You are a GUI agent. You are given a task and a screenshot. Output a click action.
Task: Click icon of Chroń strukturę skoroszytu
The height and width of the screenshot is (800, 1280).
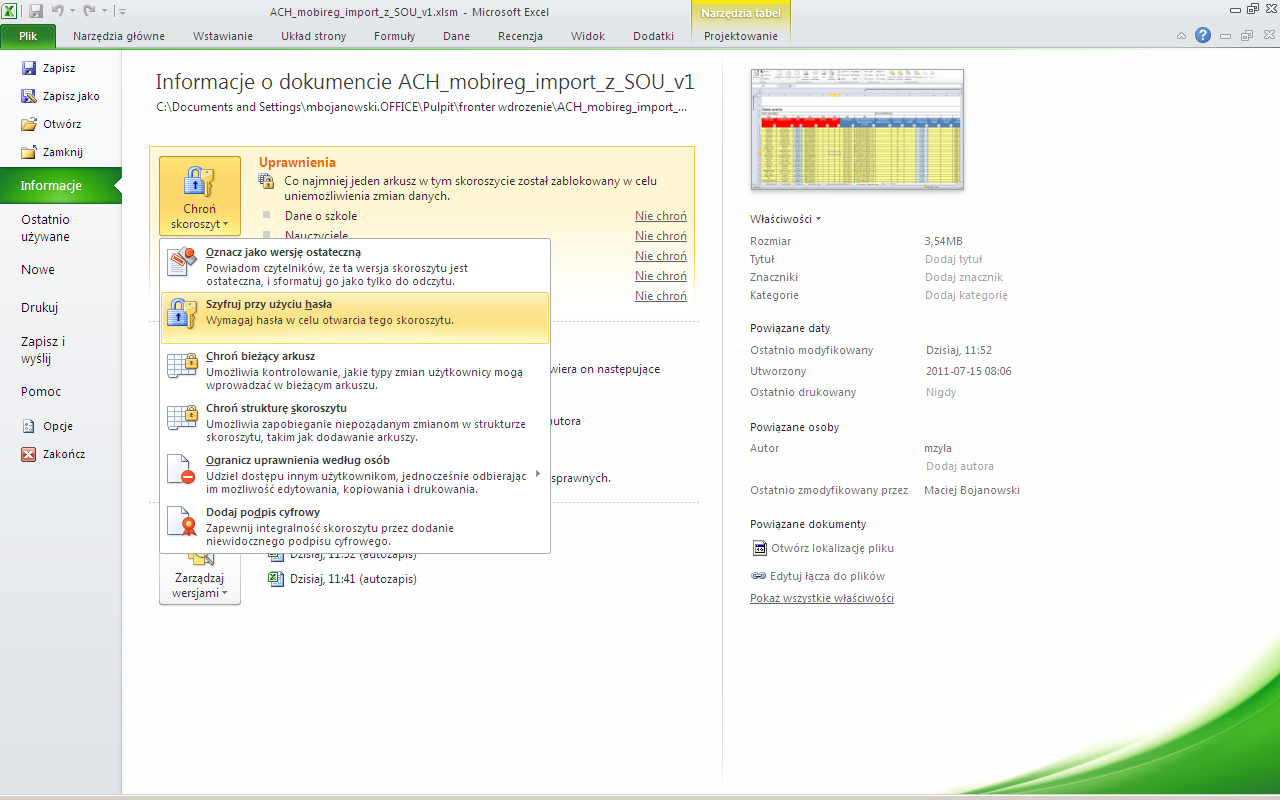coord(182,417)
